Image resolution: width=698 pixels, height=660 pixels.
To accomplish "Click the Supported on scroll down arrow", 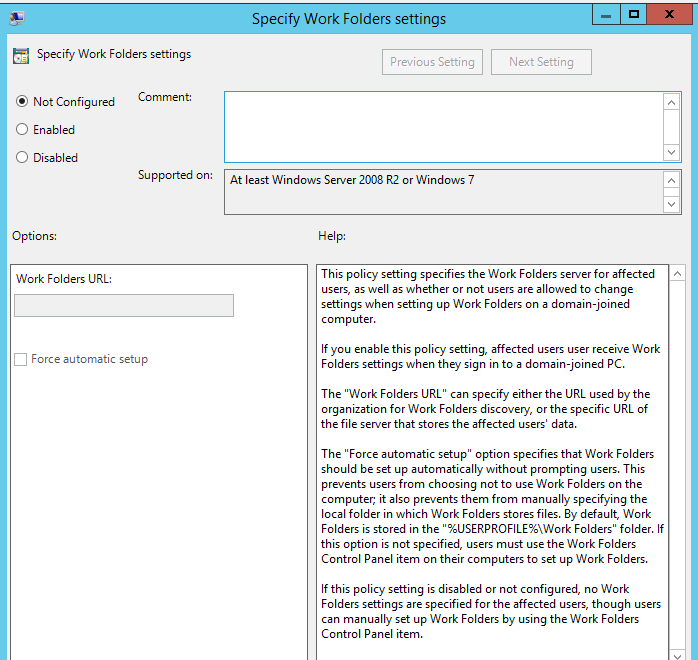I will [672, 204].
